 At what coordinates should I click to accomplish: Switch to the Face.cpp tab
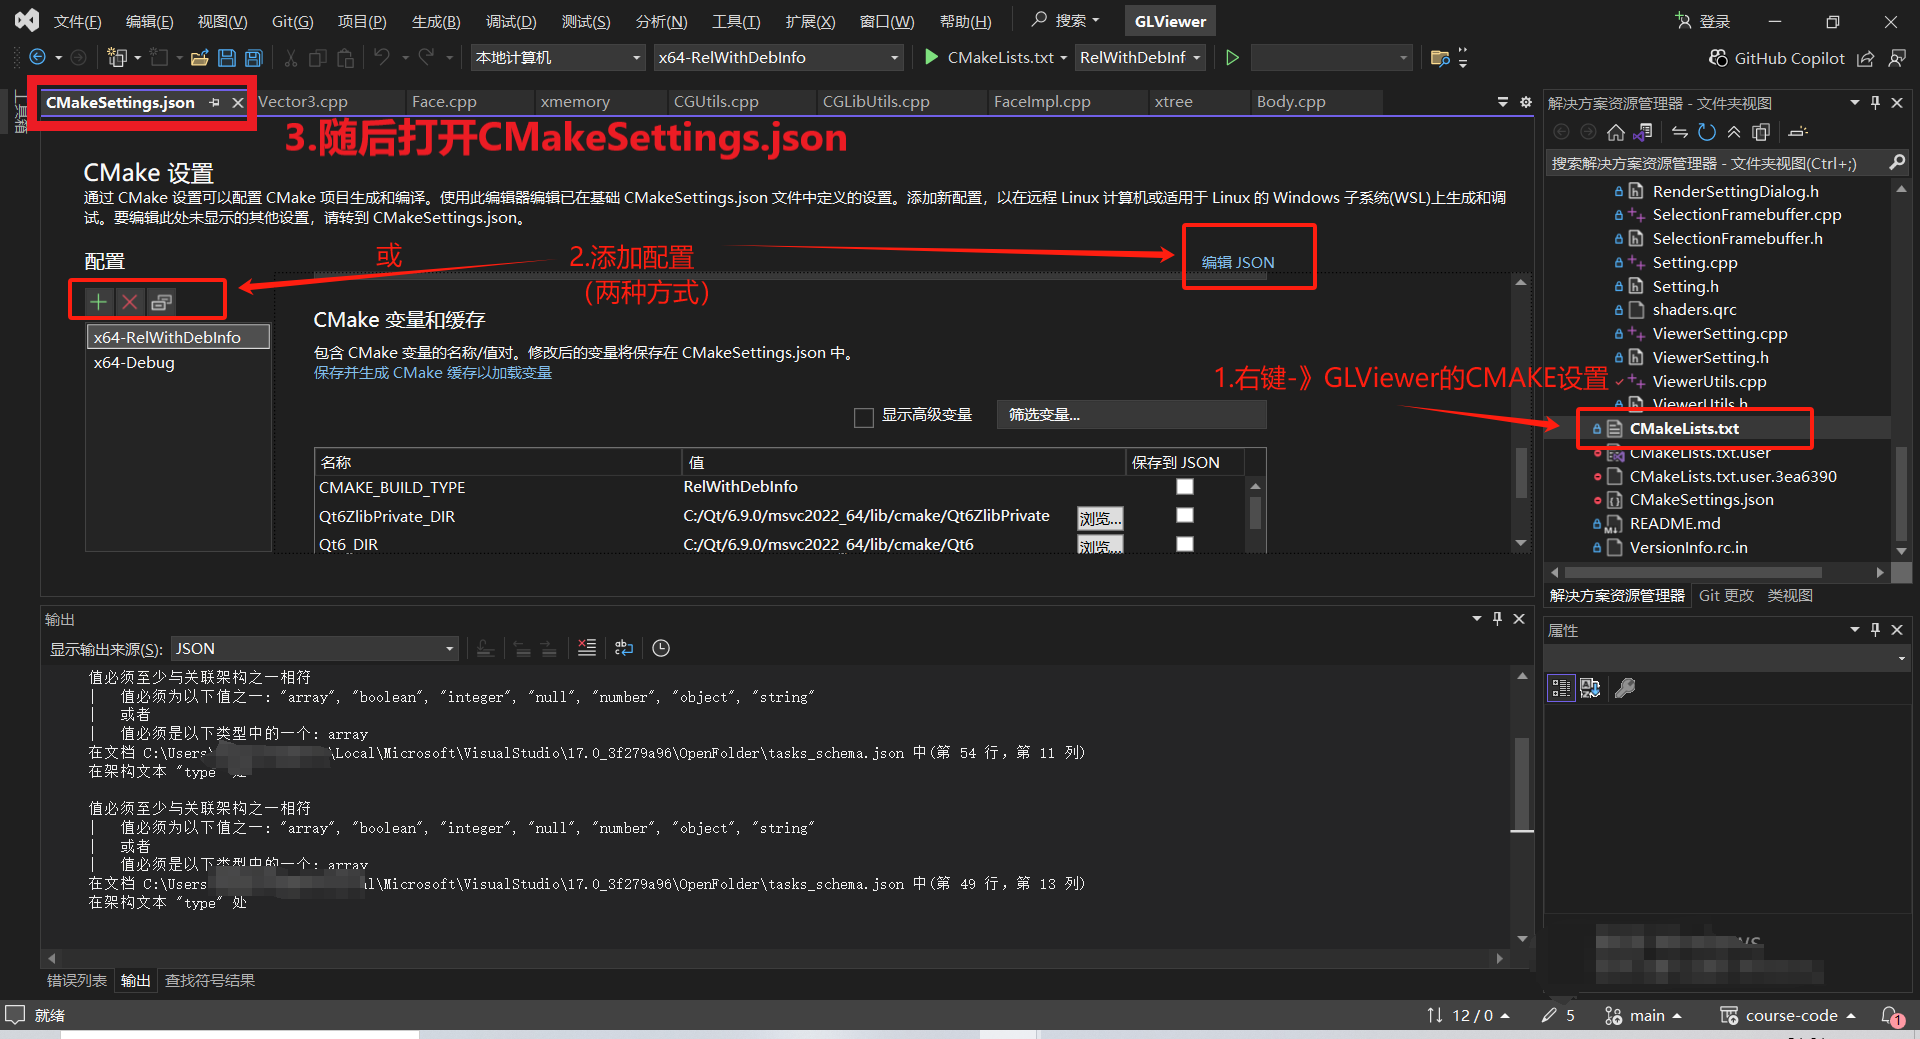[444, 102]
